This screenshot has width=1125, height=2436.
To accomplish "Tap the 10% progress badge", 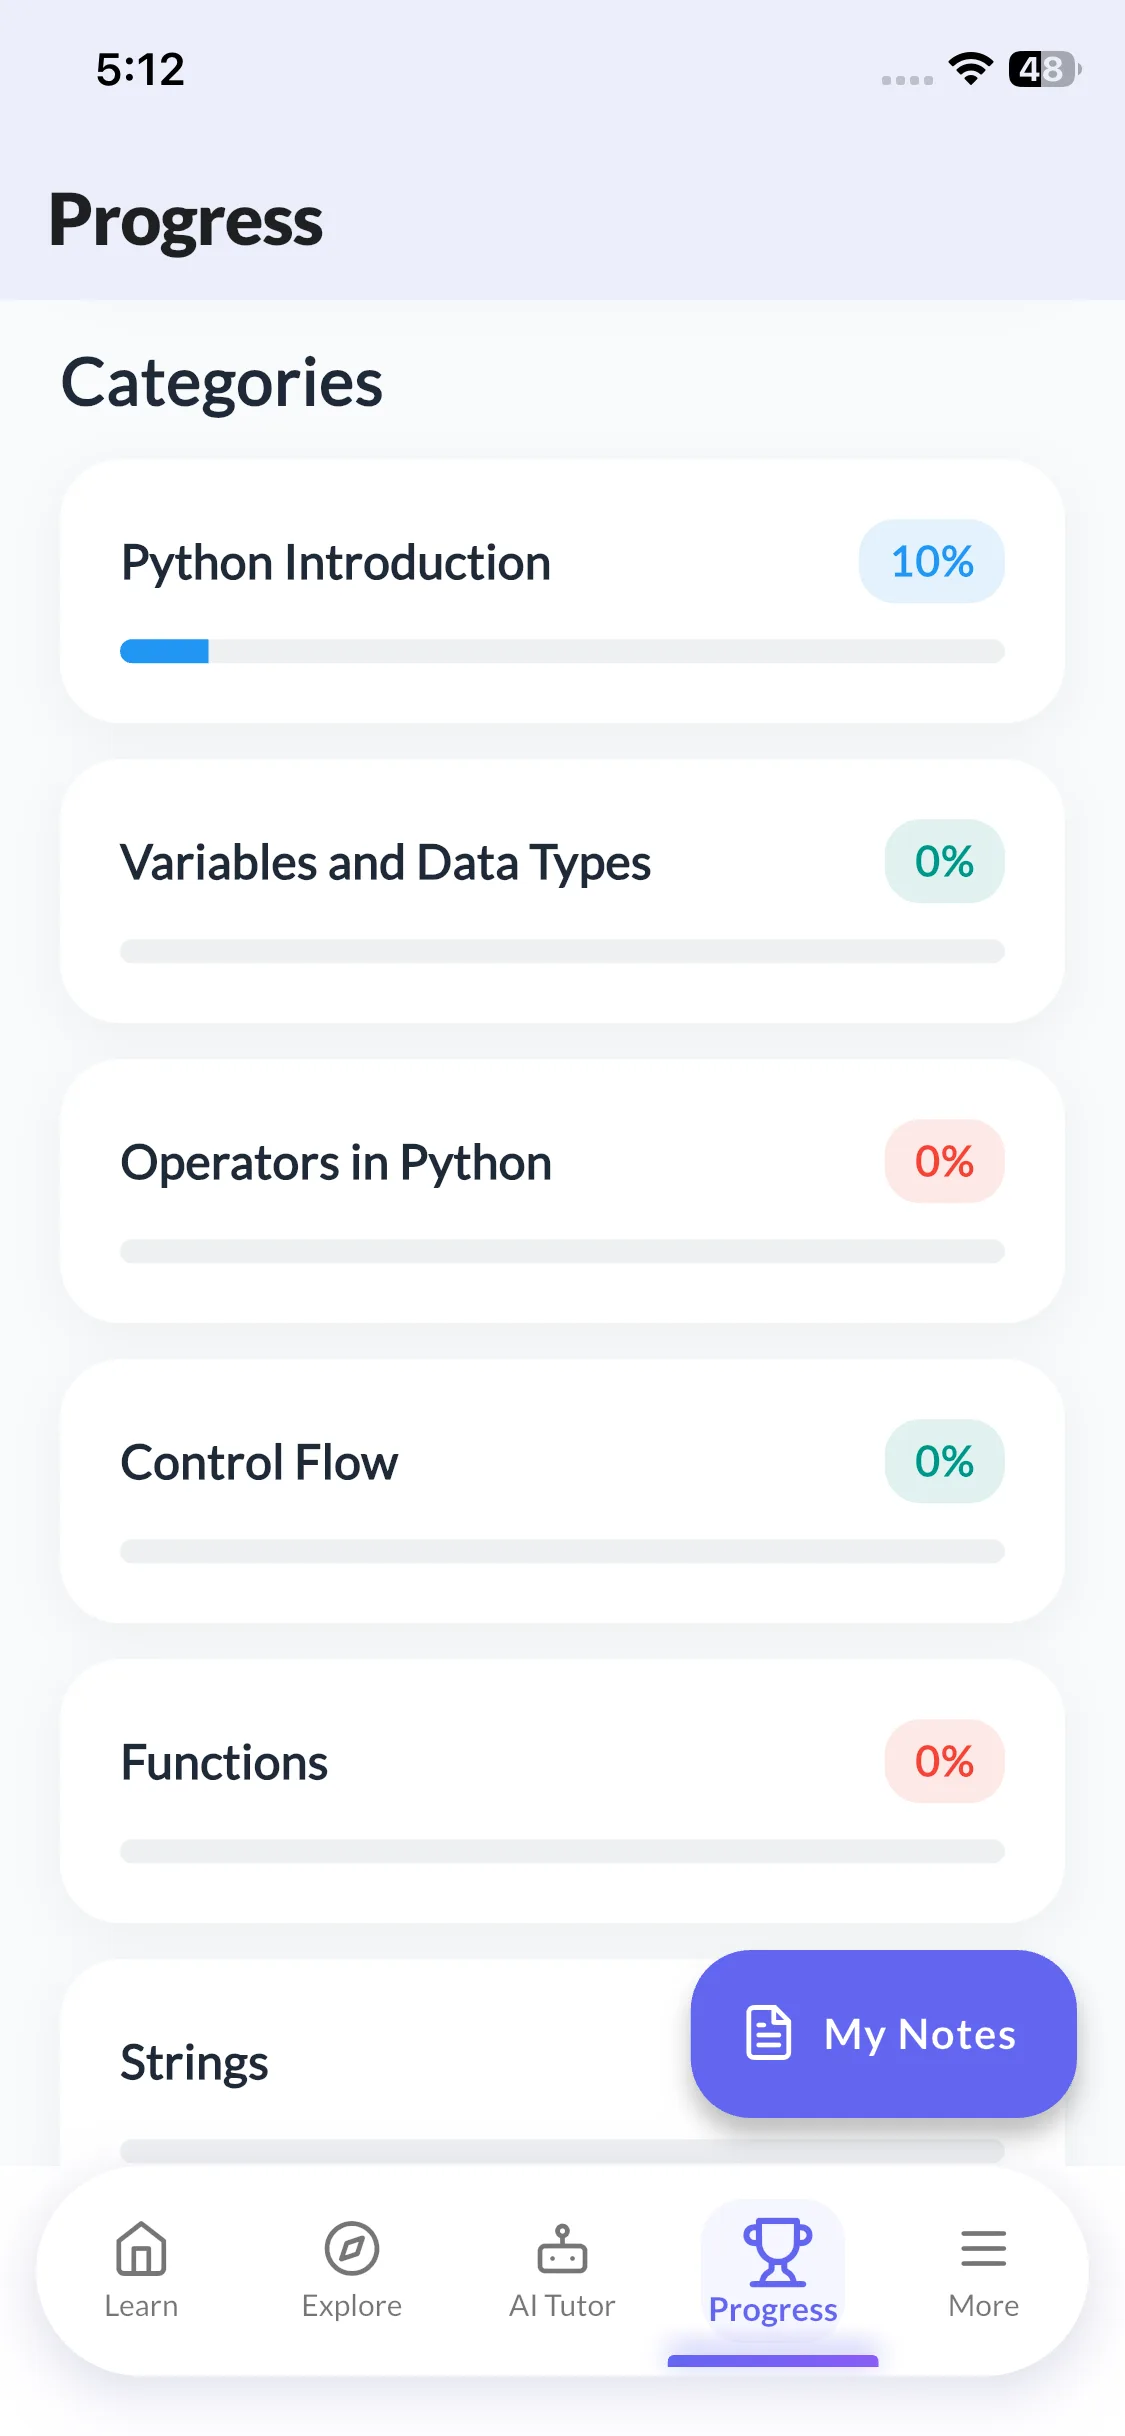I will pos(932,562).
